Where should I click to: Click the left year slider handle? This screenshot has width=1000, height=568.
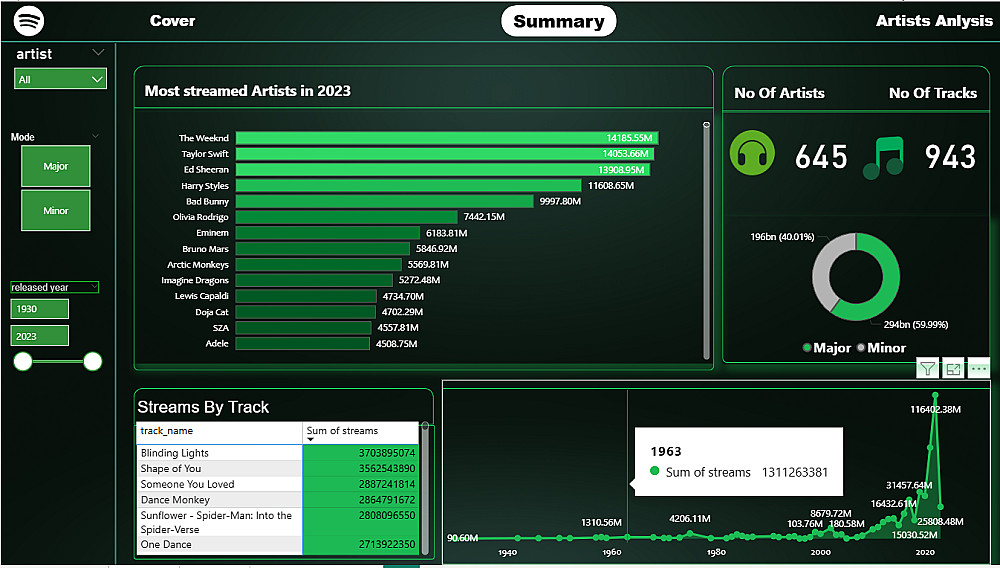coord(23,361)
